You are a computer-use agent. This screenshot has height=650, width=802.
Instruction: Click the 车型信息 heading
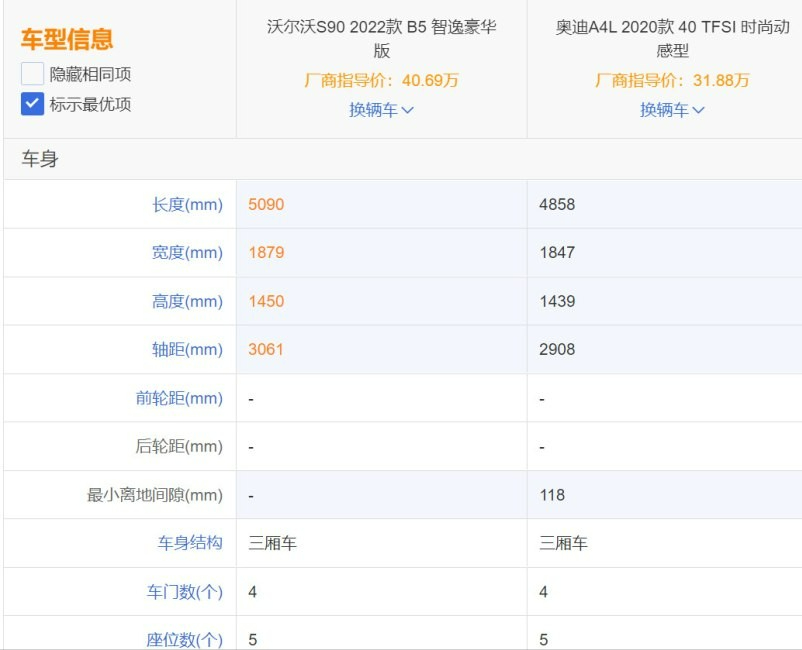pos(67,39)
